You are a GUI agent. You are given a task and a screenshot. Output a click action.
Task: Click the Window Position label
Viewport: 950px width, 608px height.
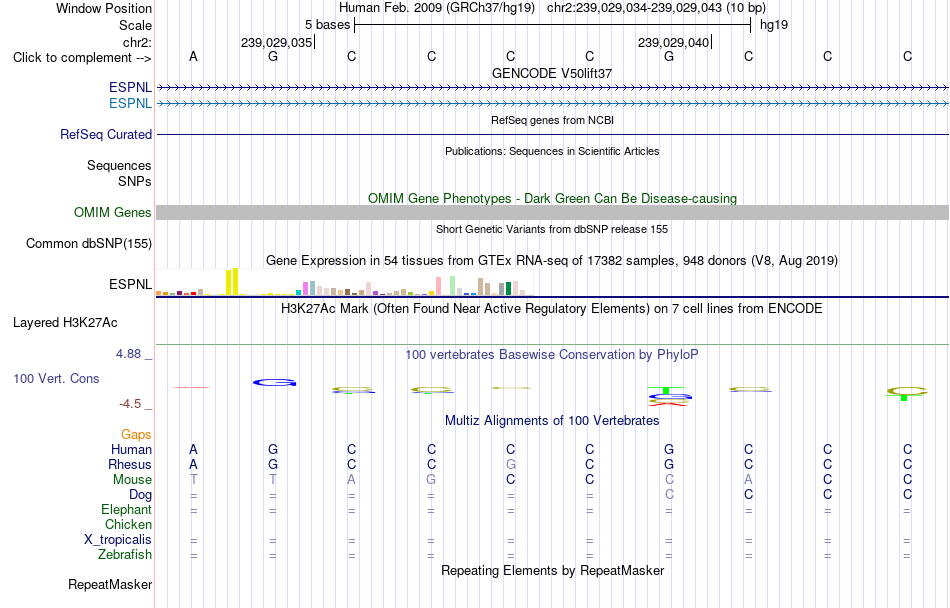click(x=104, y=8)
